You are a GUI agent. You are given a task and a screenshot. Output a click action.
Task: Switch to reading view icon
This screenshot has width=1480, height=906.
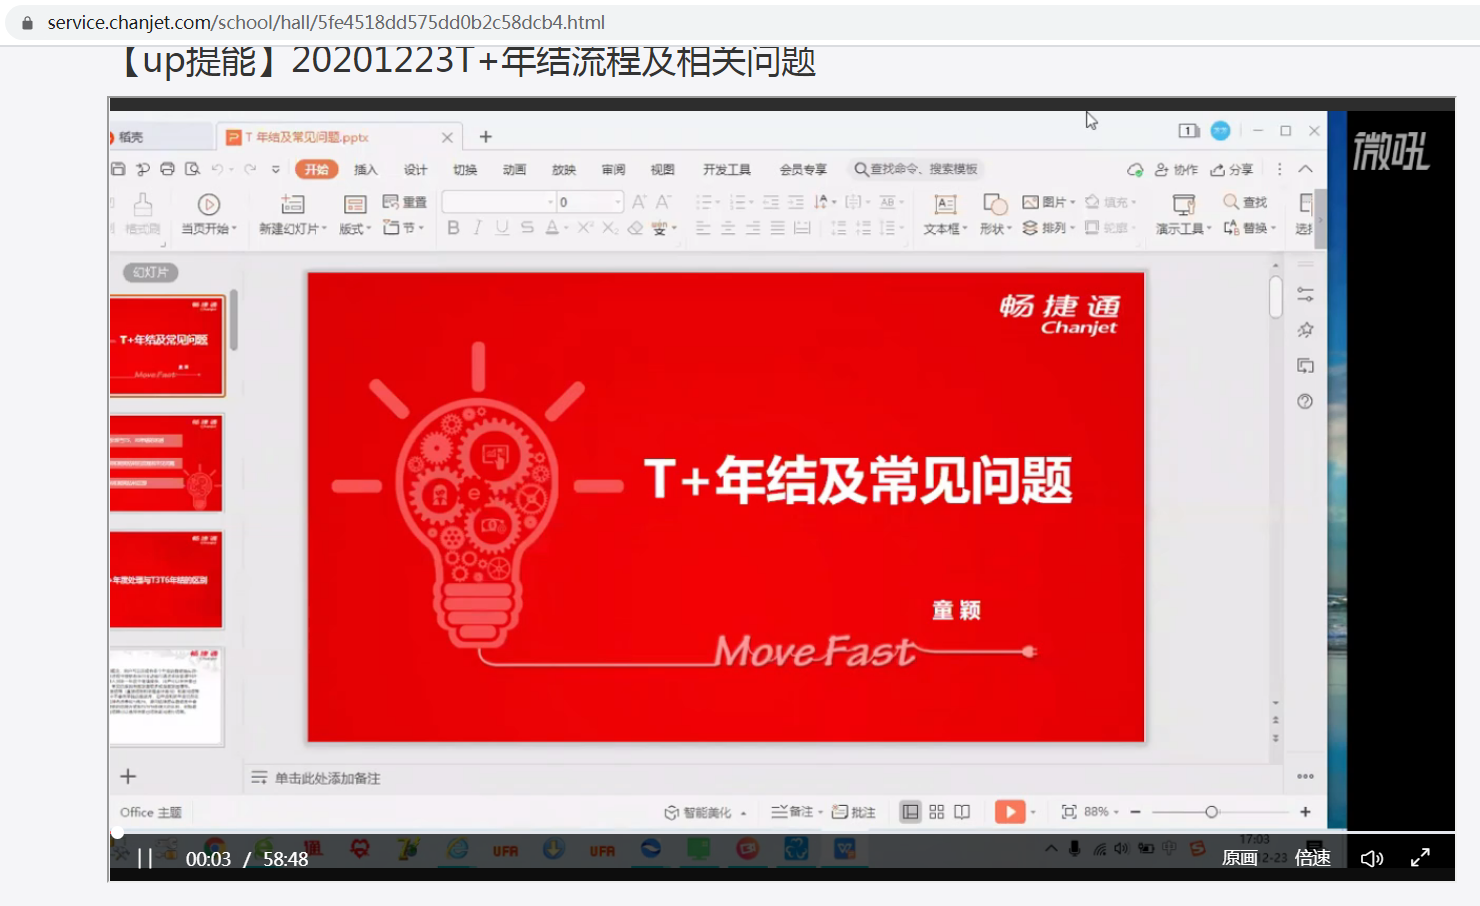tap(962, 812)
